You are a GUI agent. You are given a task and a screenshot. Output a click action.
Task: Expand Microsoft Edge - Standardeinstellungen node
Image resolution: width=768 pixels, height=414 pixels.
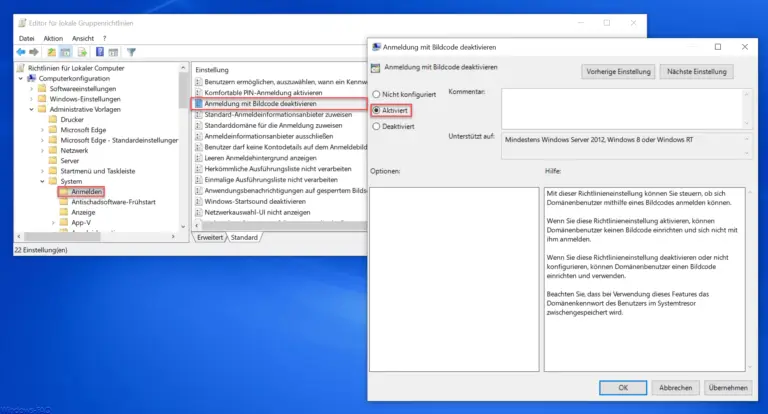[42, 140]
